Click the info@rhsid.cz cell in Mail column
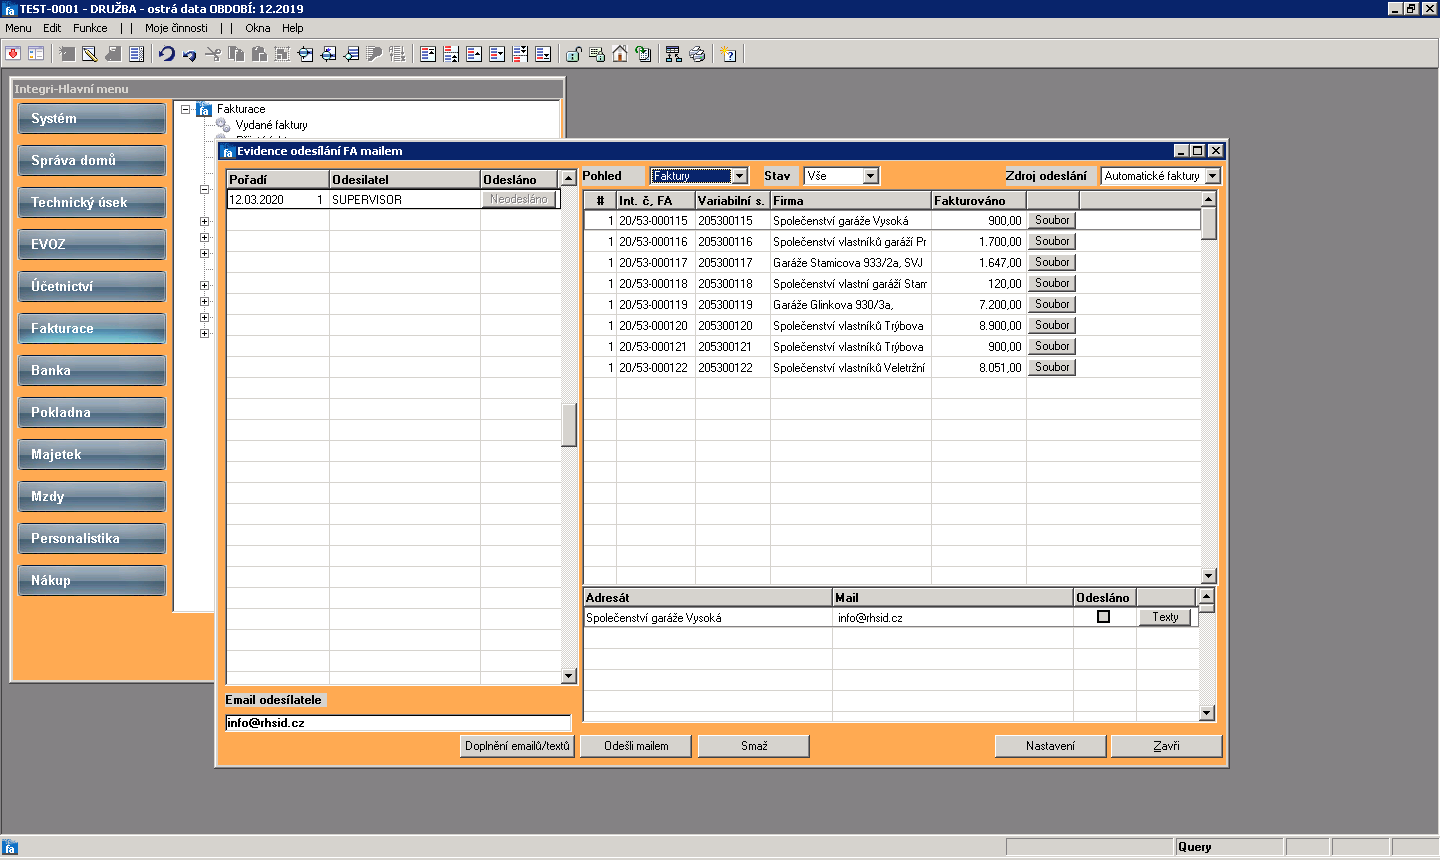This screenshot has height=860, width=1440. pos(953,618)
